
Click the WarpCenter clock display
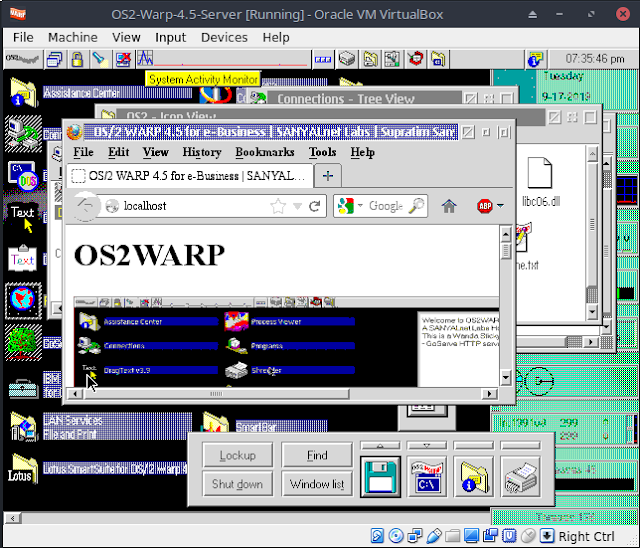point(594,59)
